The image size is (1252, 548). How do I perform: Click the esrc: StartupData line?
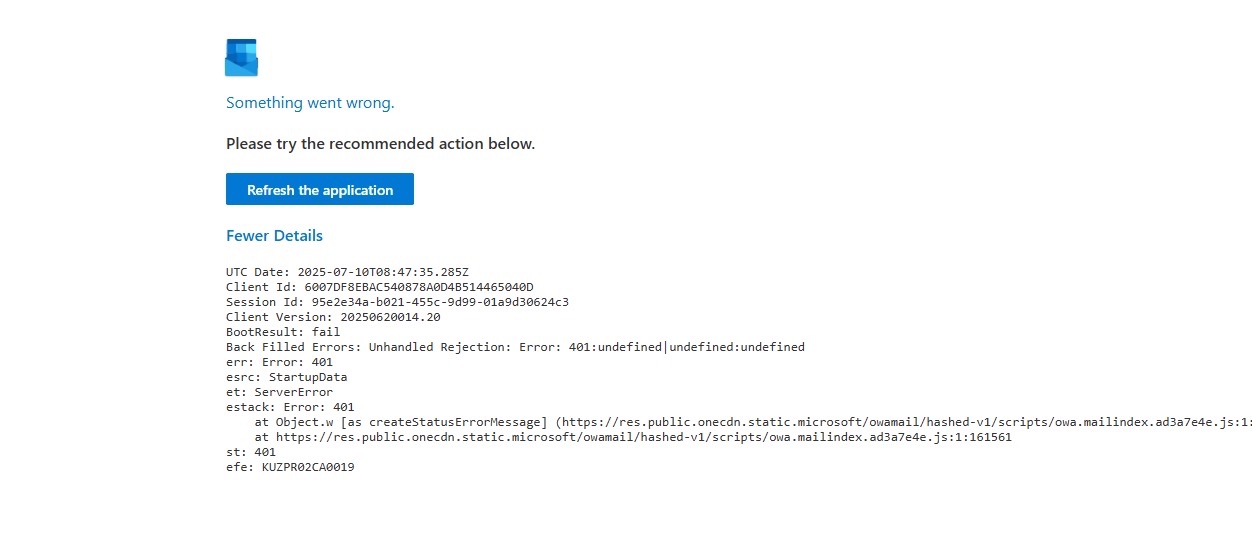pyautogui.click(x=287, y=377)
